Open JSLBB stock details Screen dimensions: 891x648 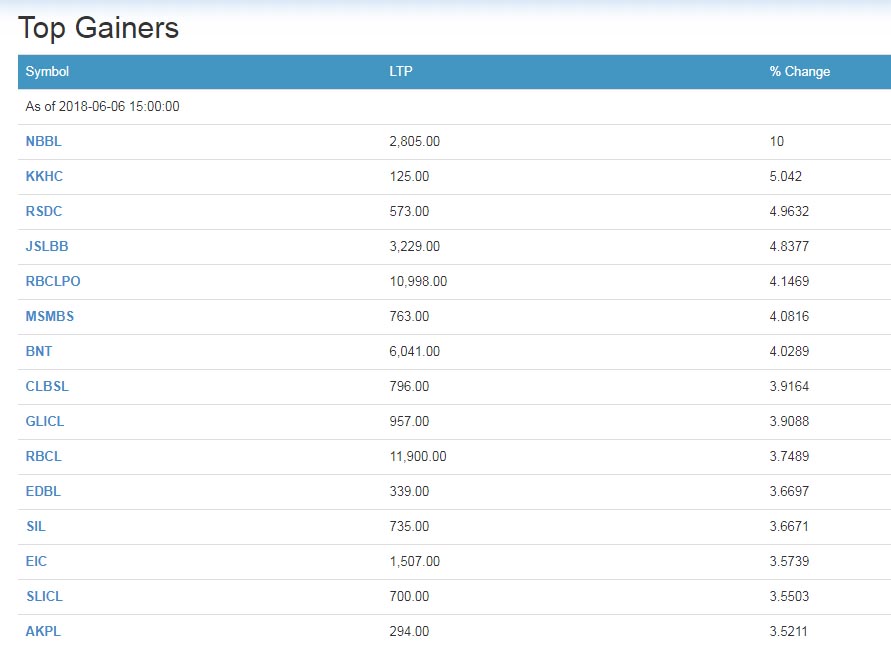(x=47, y=246)
